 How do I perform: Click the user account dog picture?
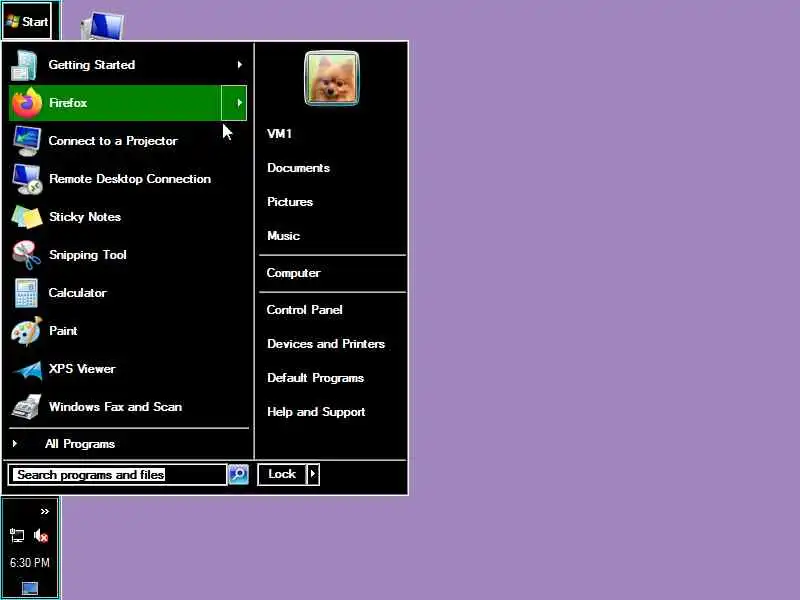click(332, 78)
